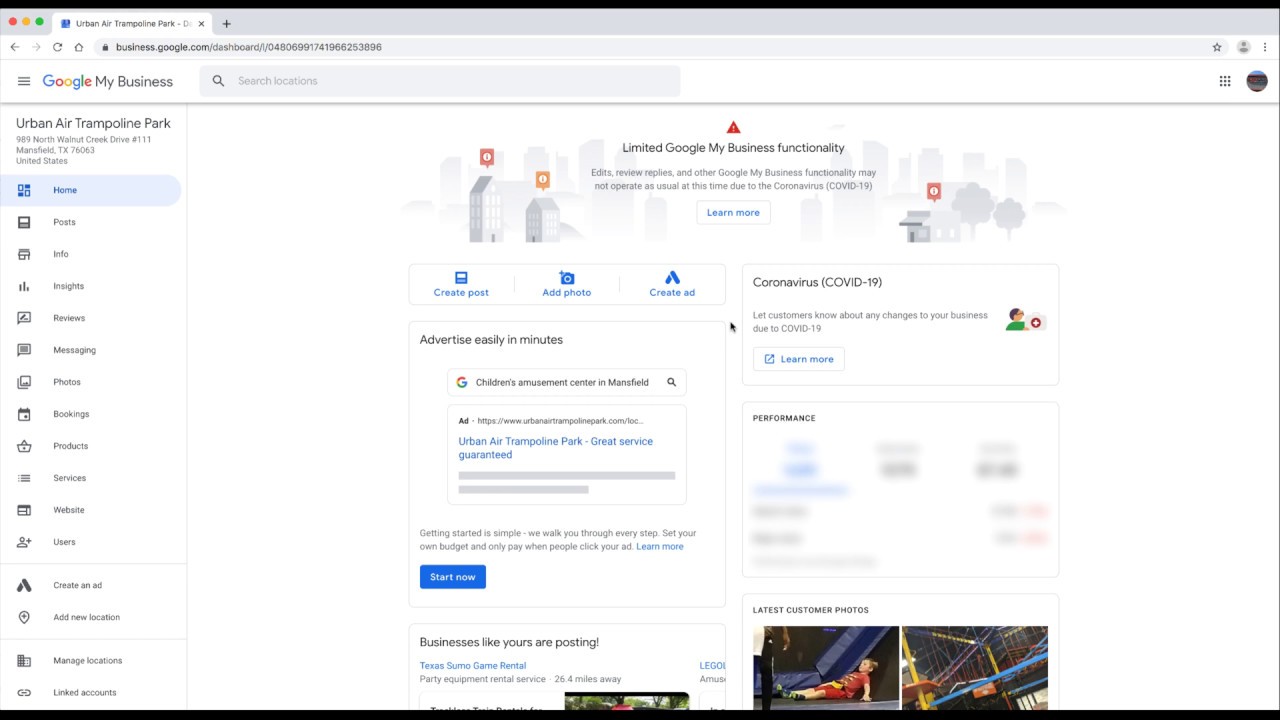Click the Linked accounts label
The image size is (1280, 720).
point(85,693)
